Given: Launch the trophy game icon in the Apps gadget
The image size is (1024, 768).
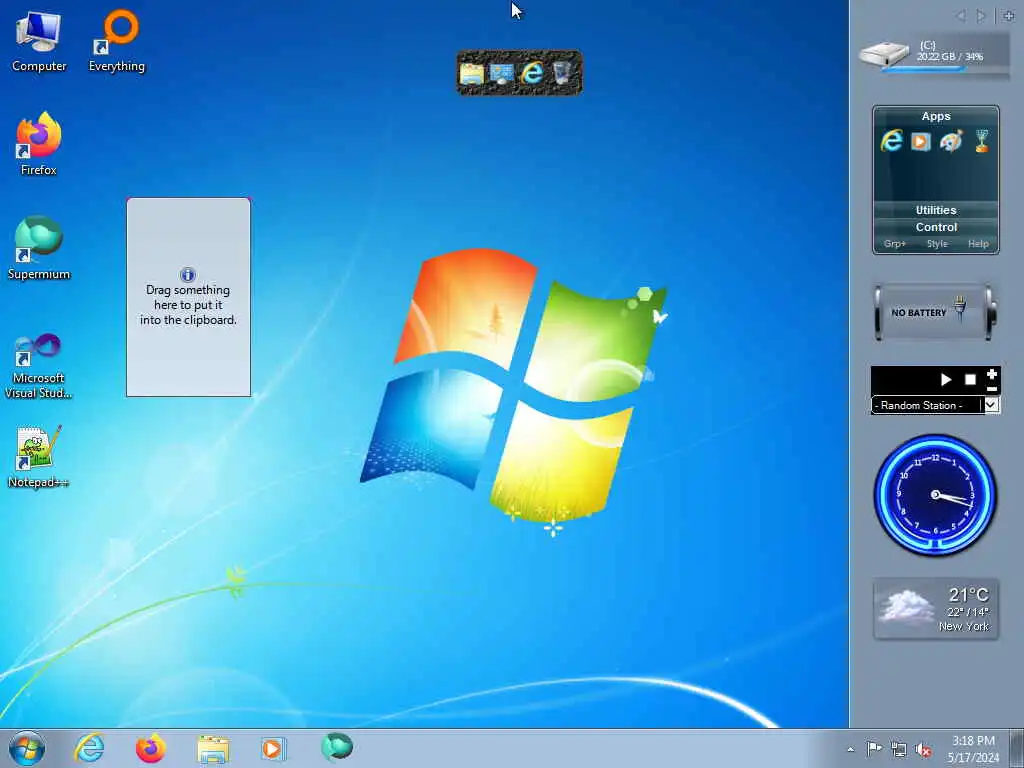Looking at the screenshot, I should pyautogui.click(x=982, y=141).
